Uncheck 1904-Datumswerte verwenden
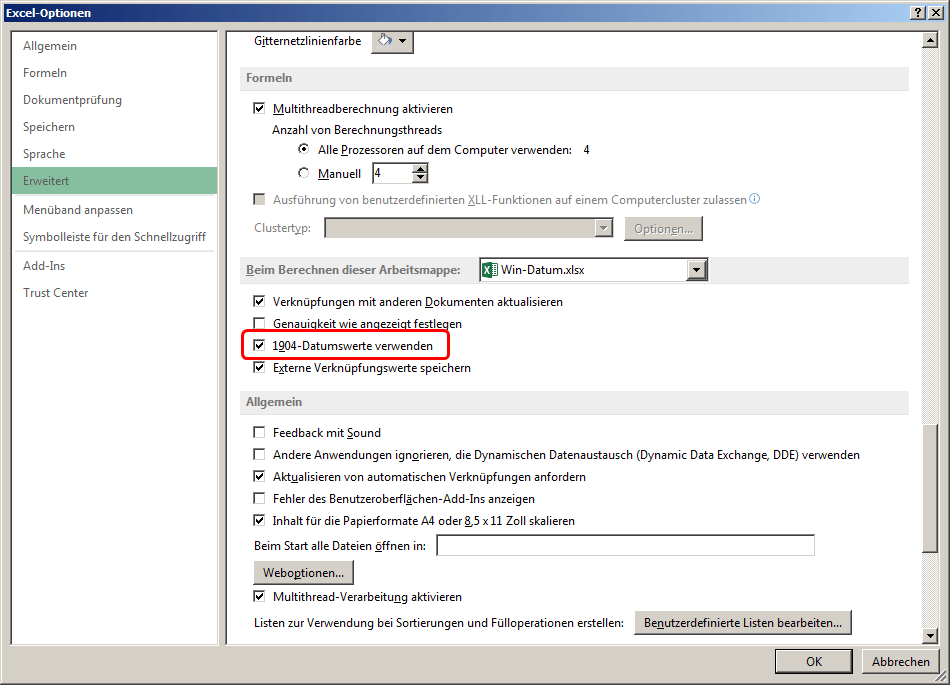Screen dimensions: 950x685 click(259, 345)
